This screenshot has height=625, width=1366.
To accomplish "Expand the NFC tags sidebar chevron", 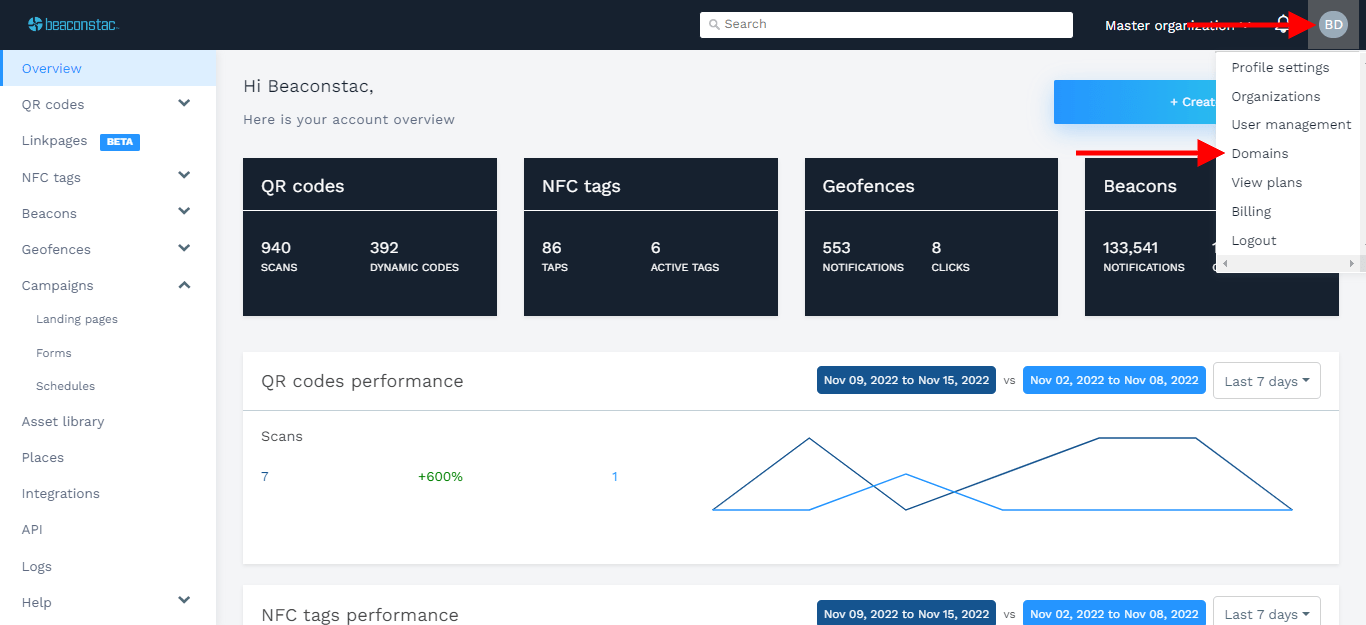I will click(184, 177).
